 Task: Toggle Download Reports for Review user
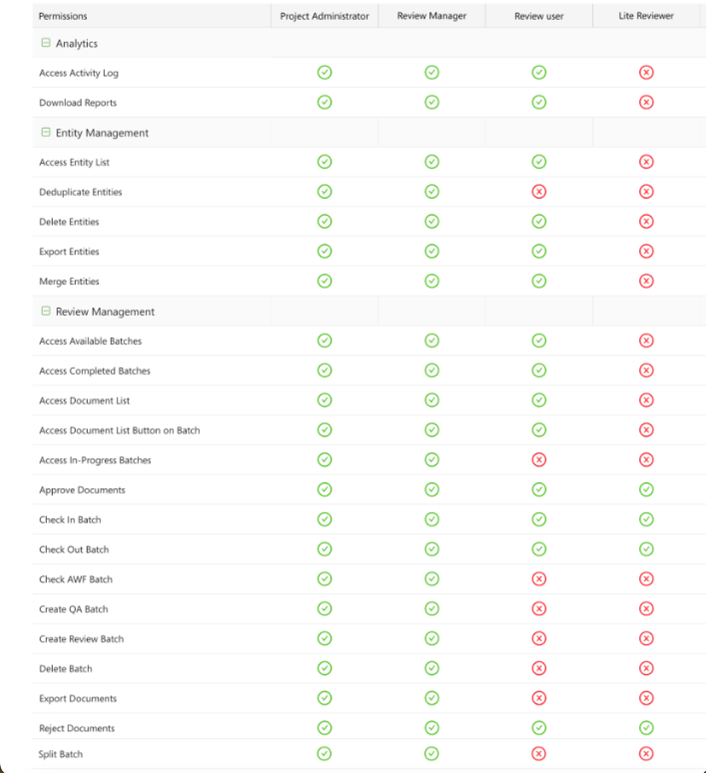[539, 102]
